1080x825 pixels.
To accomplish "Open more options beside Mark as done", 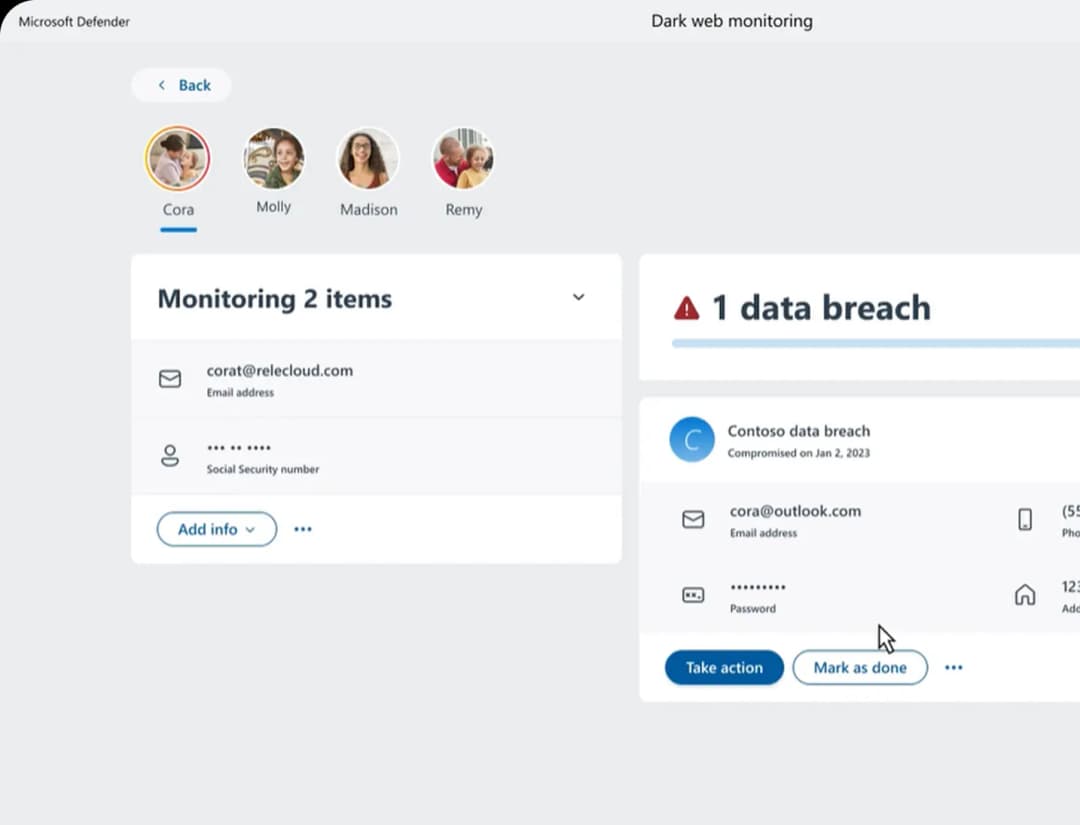I will pos(954,667).
